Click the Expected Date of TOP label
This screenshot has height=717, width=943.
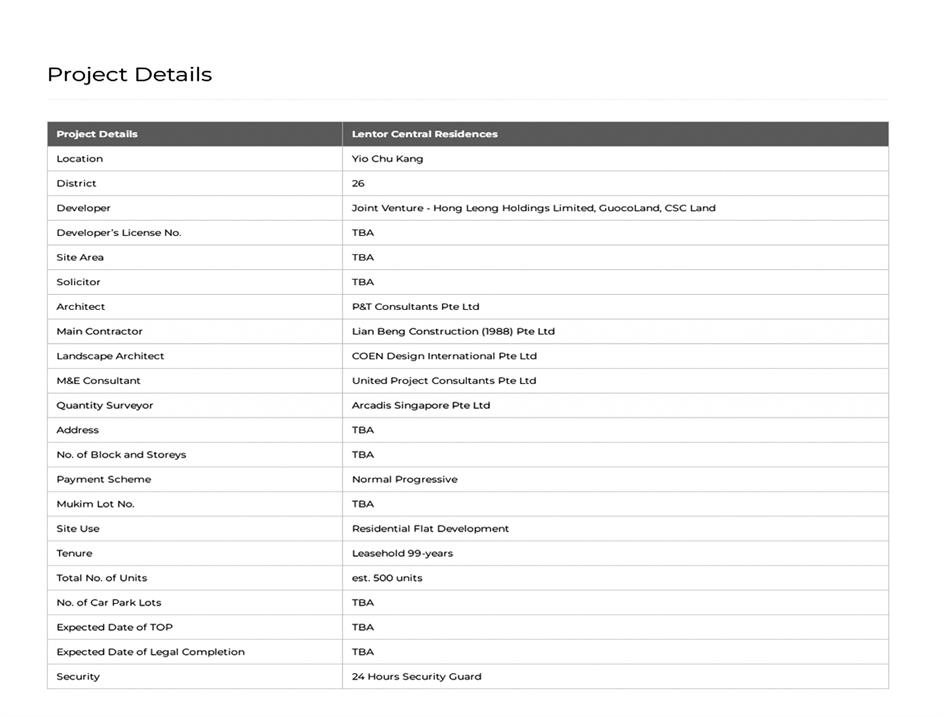(x=114, y=628)
